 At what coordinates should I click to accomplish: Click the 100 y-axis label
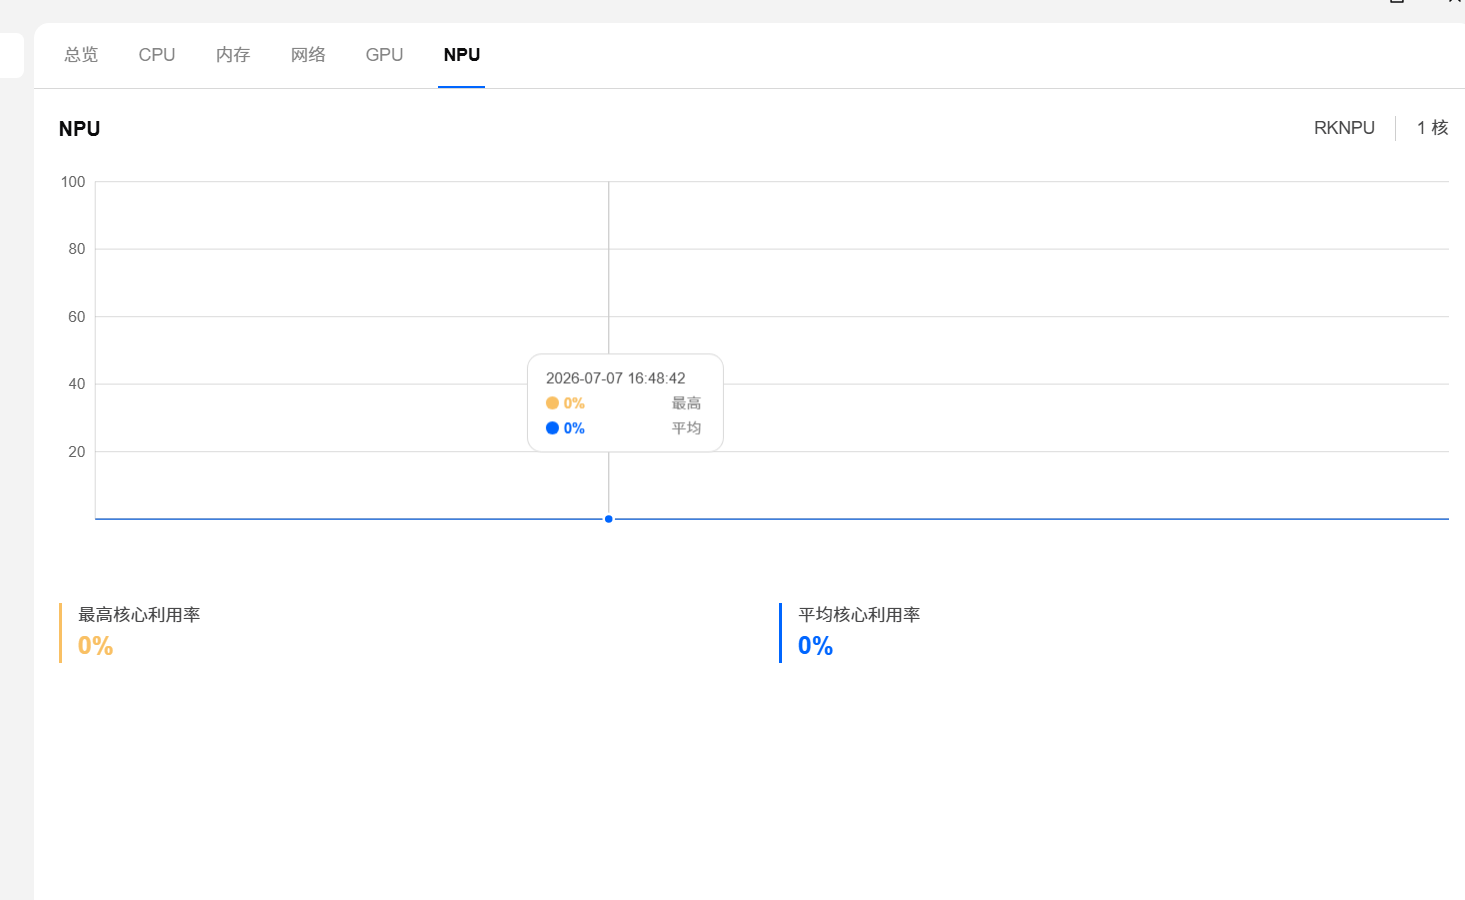[73, 182]
